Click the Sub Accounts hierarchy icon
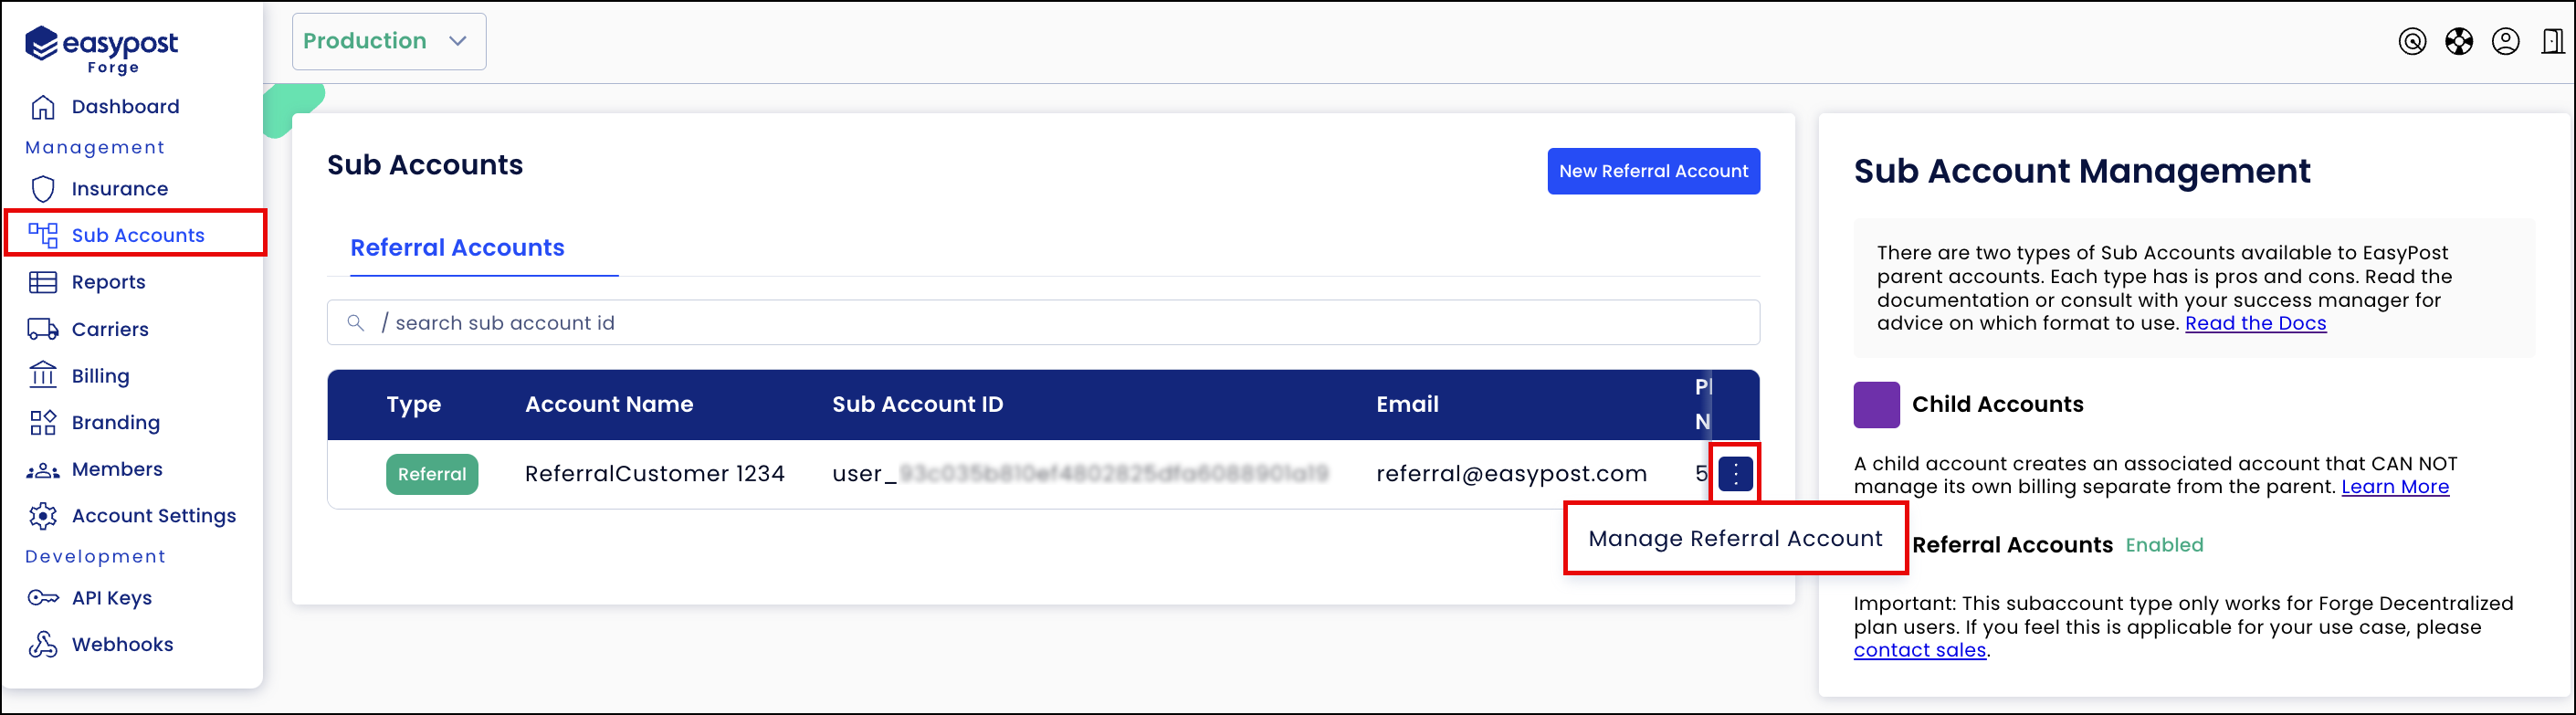2576x715 pixels. pos(43,235)
